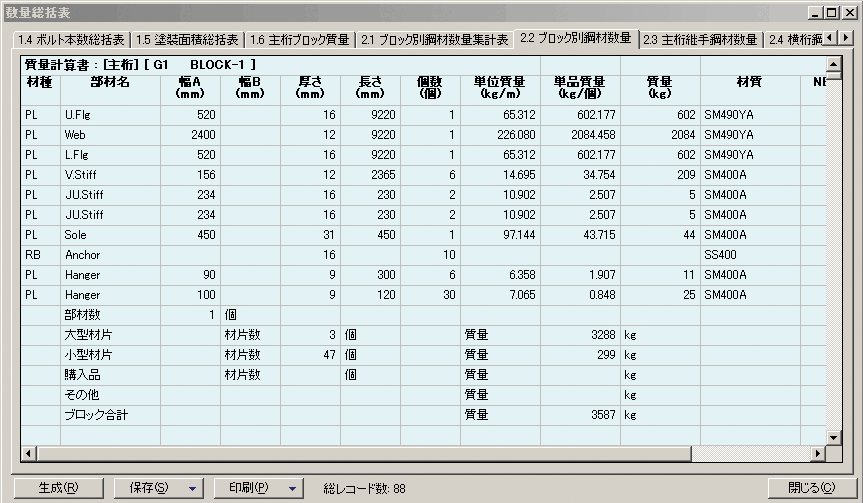Click the large piece mass 3288
Screen dimensions: 863x503
pos(581,335)
